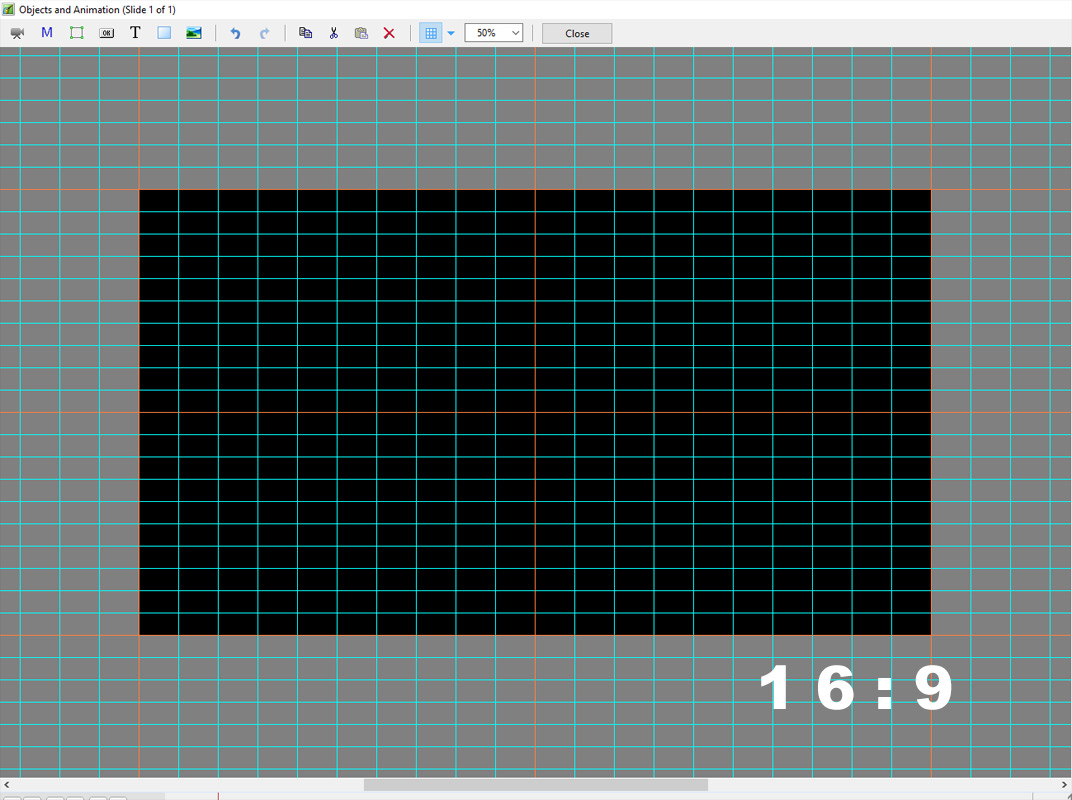
Task: Add a mask using the M icon
Action: point(47,33)
